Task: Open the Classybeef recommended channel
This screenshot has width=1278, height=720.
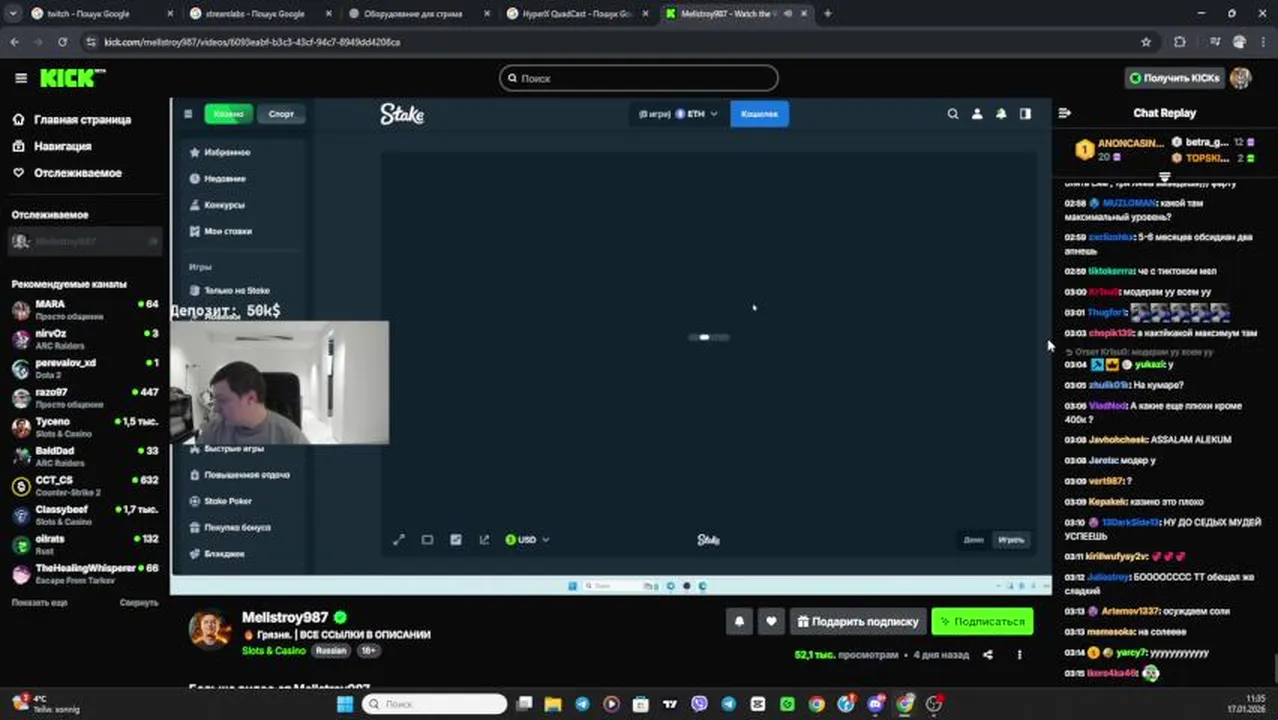Action: [x=85, y=515]
